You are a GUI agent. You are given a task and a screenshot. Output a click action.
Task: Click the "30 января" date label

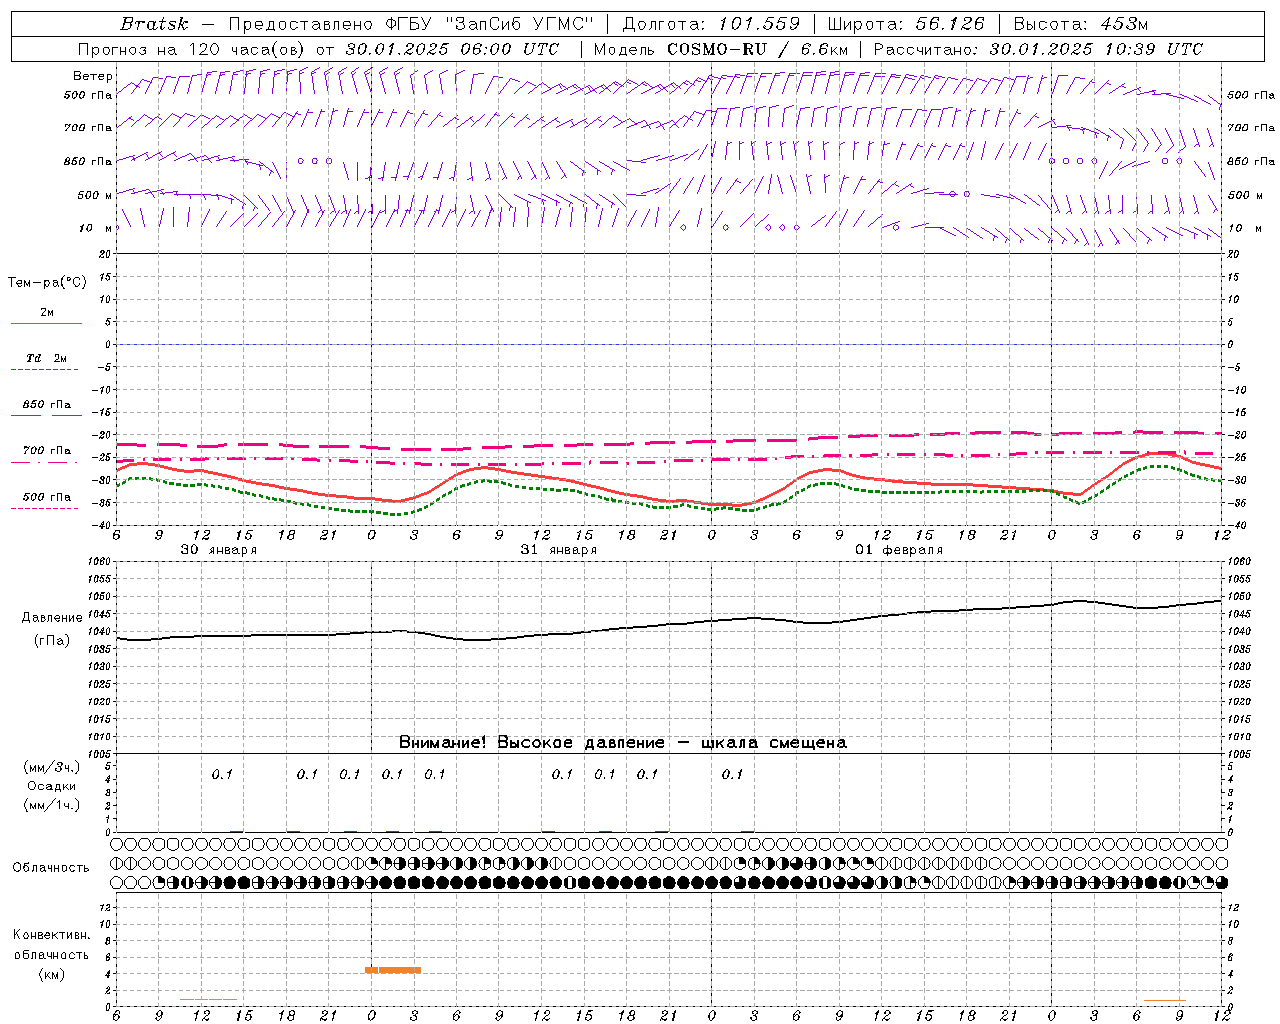tap(218, 550)
